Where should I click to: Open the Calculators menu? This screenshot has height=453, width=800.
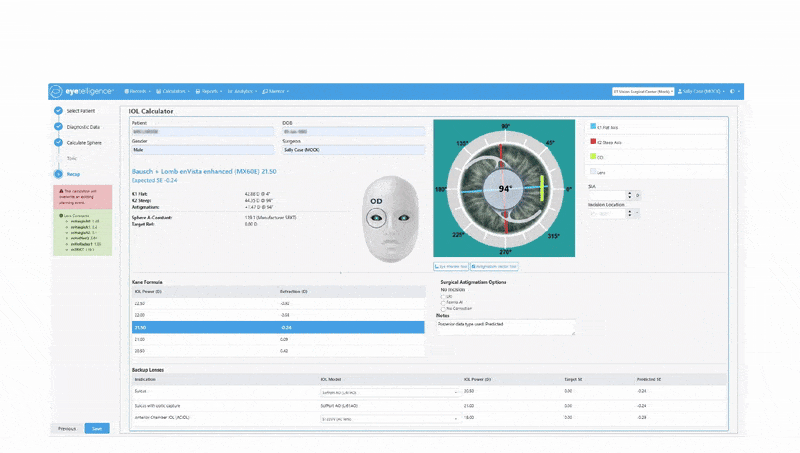(x=175, y=91)
